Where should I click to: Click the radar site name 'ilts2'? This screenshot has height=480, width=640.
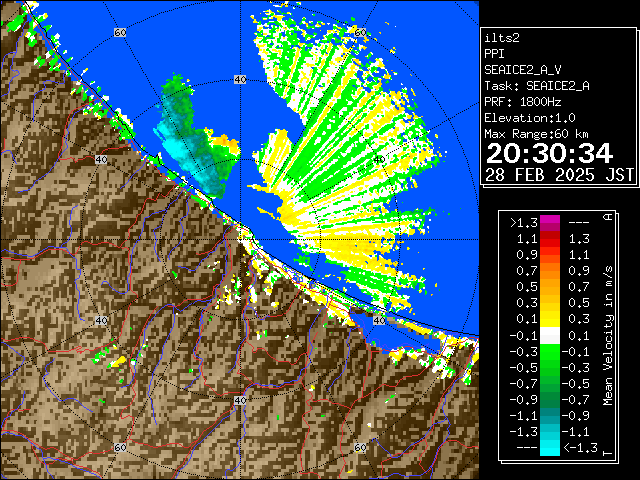[x=502, y=38]
